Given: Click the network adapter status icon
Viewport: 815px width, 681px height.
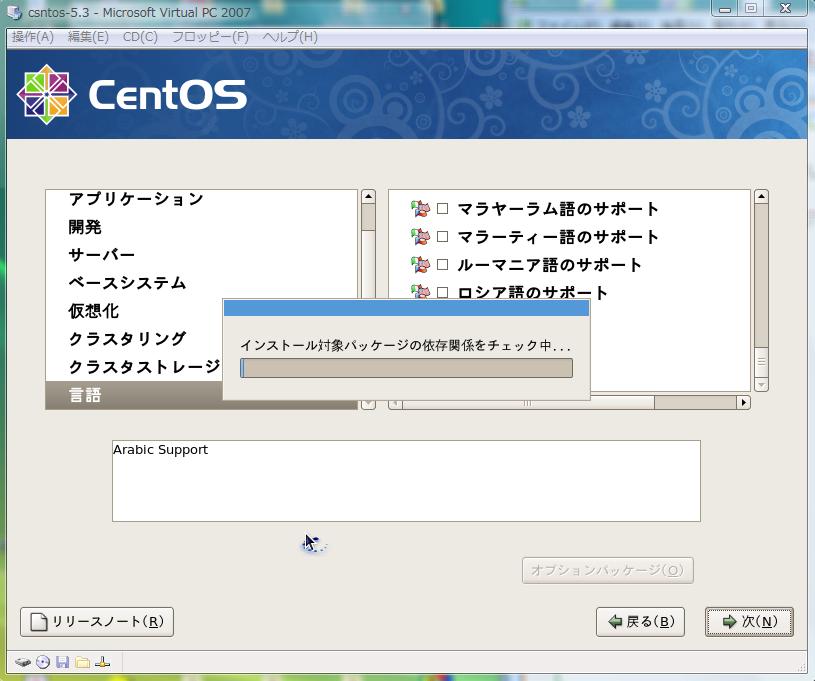Looking at the screenshot, I should click(102, 662).
